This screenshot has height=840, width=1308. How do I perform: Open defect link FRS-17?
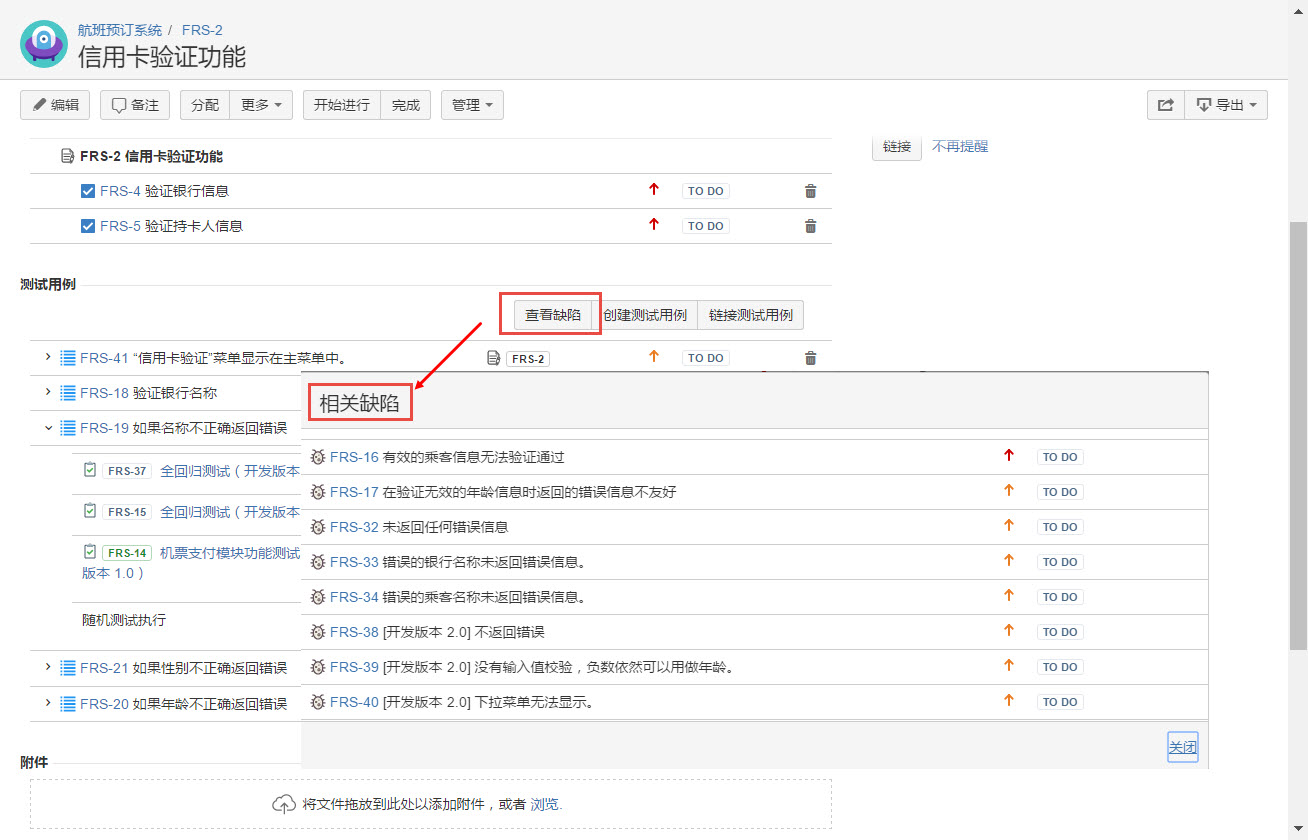[x=354, y=492]
